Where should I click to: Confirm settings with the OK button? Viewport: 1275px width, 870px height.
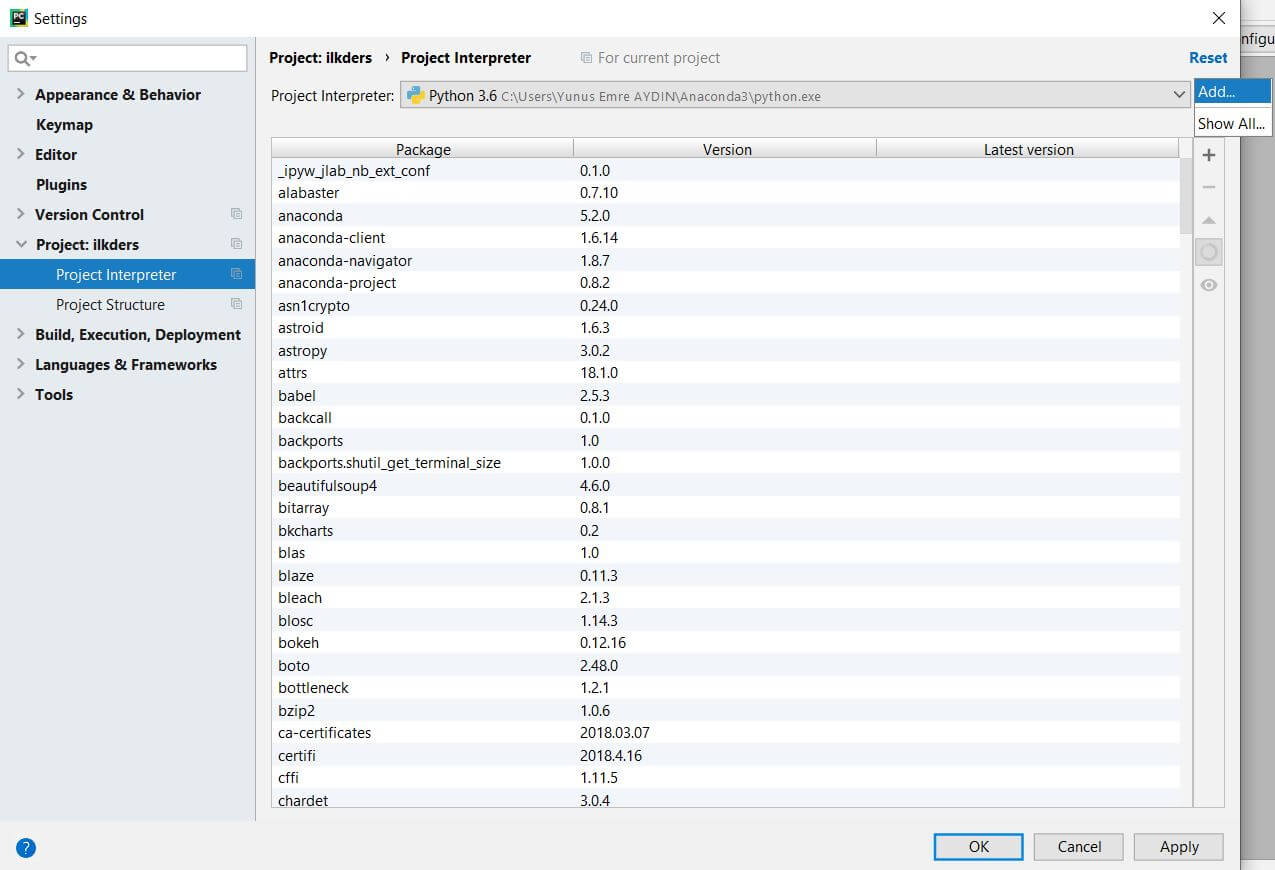point(979,847)
